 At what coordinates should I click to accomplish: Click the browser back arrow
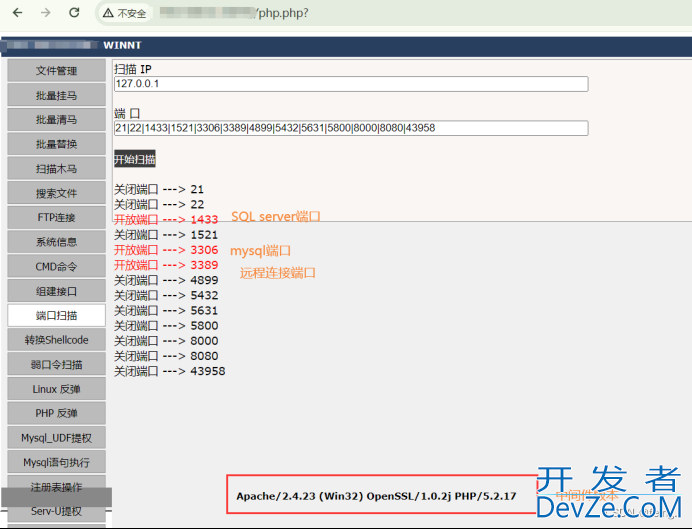(17, 13)
